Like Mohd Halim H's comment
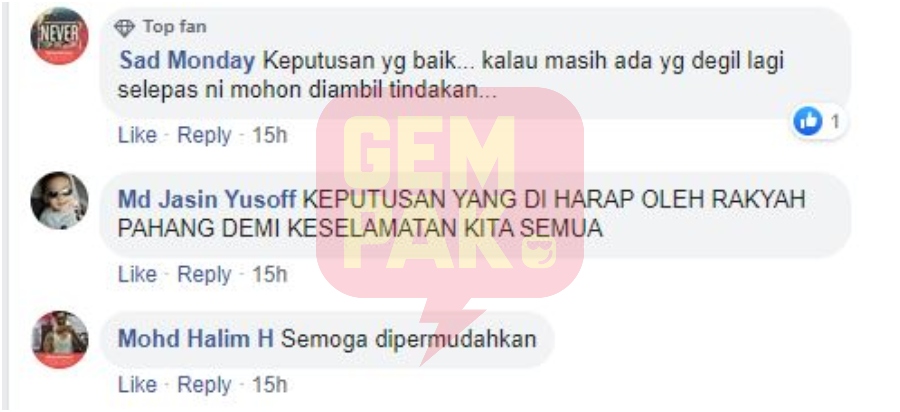This screenshot has height=412, width=900. pyautogui.click(x=137, y=384)
